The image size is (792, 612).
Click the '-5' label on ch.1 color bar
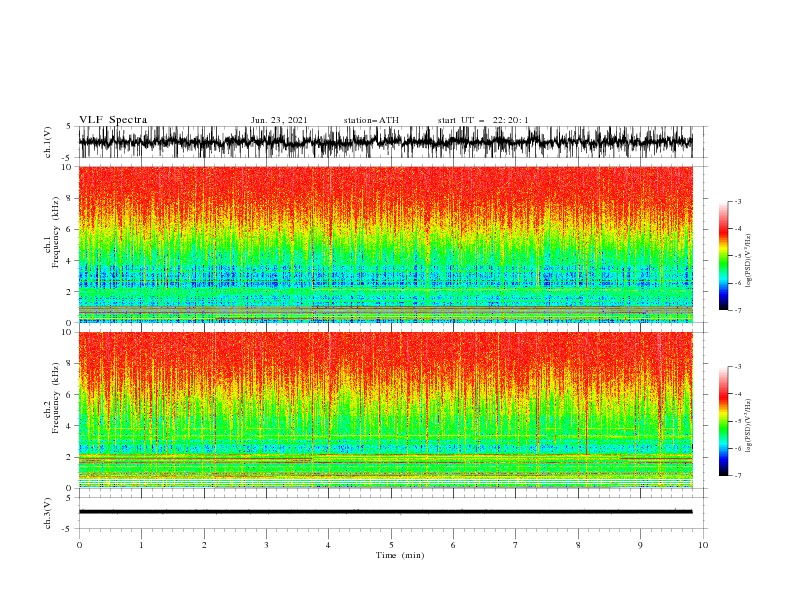click(738, 256)
